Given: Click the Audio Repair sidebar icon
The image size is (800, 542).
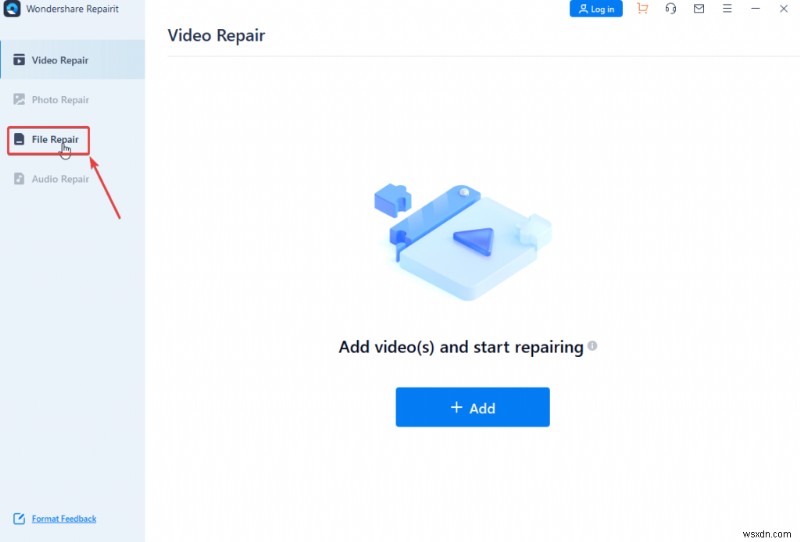Looking at the screenshot, I should point(18,179).
